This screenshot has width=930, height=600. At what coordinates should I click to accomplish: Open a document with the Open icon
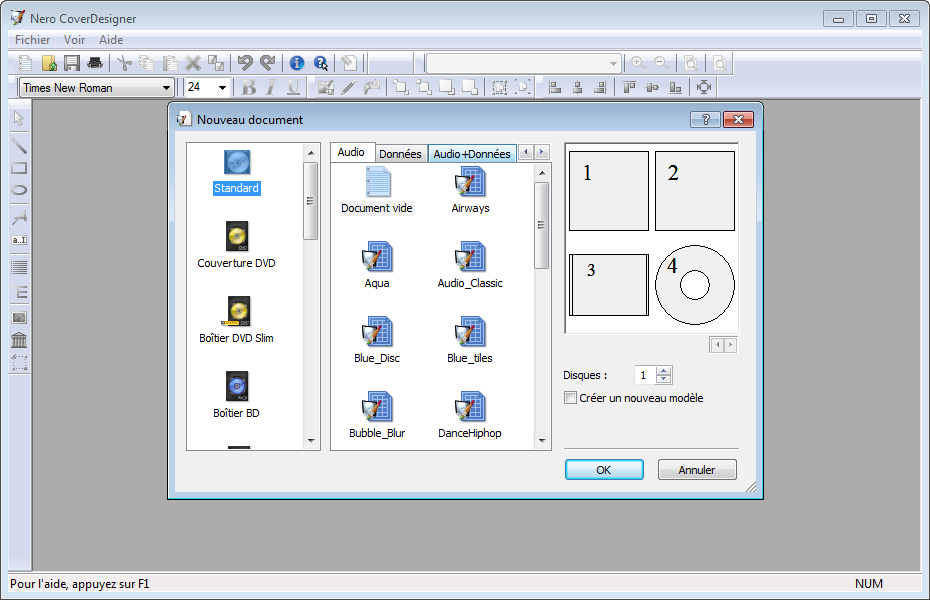pyautogui.click(x=48, y=62)
